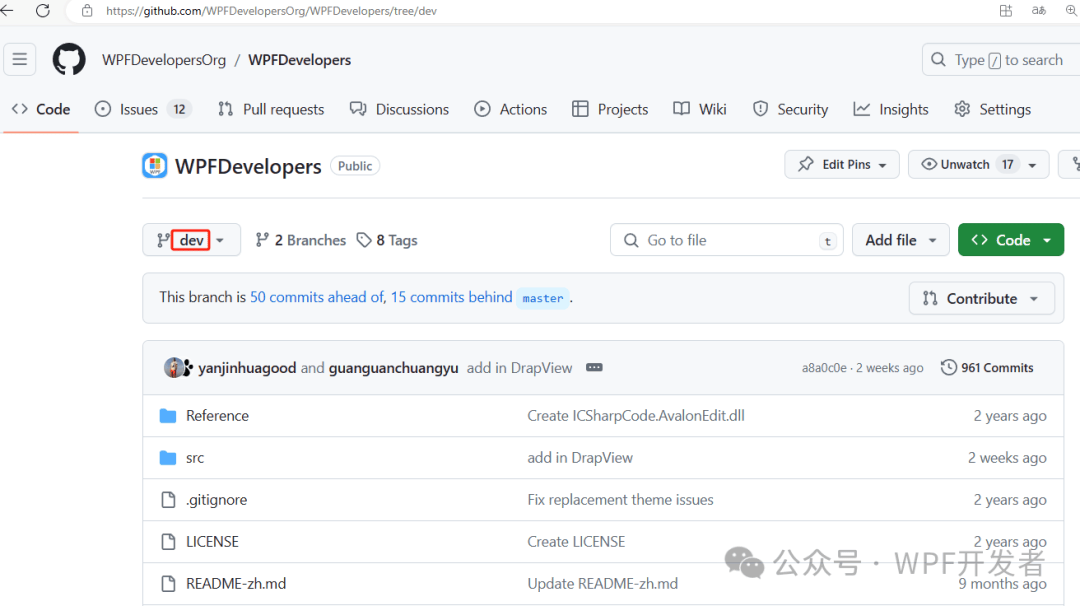
Task: Click the folder icon beside src
Action: [167, 457]
